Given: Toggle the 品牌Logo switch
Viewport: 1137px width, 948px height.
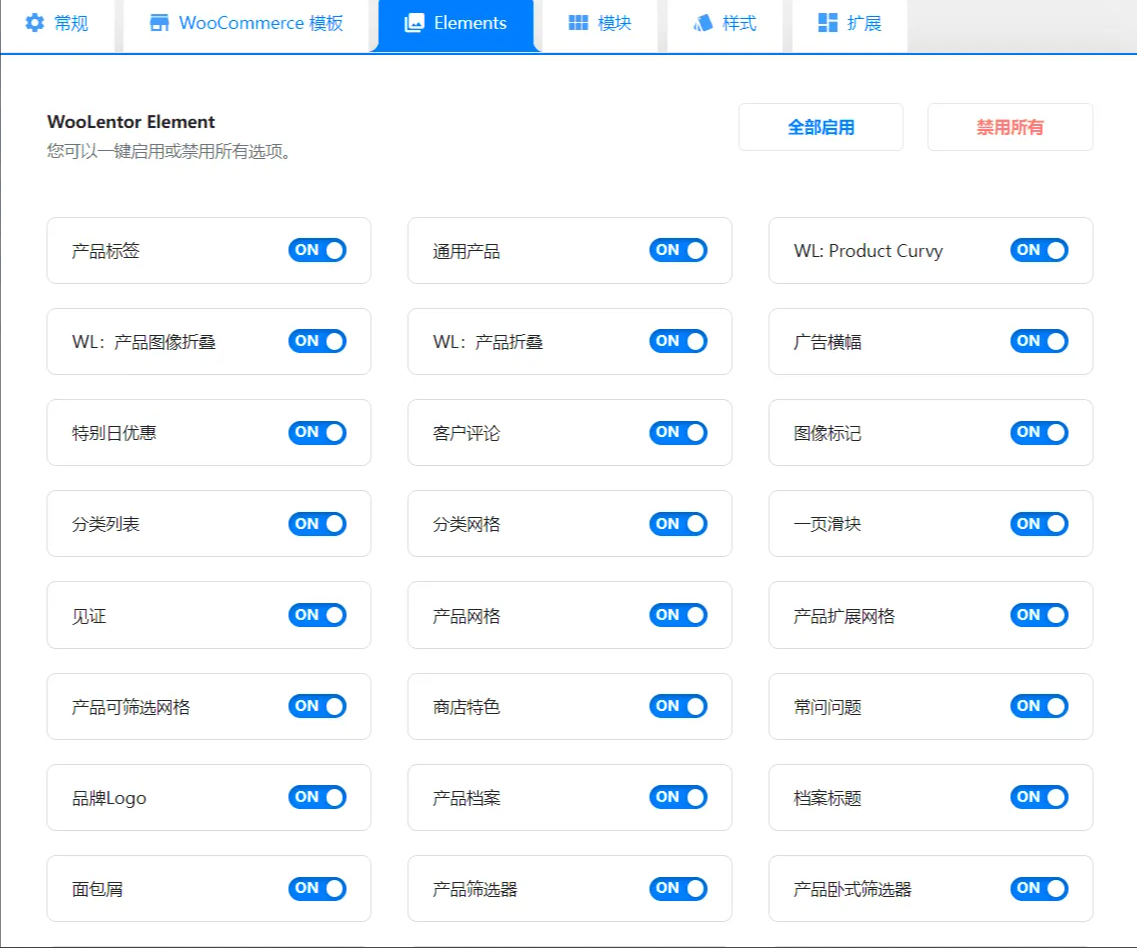Looking at the screenshot, I should click(x=318, y=797).
